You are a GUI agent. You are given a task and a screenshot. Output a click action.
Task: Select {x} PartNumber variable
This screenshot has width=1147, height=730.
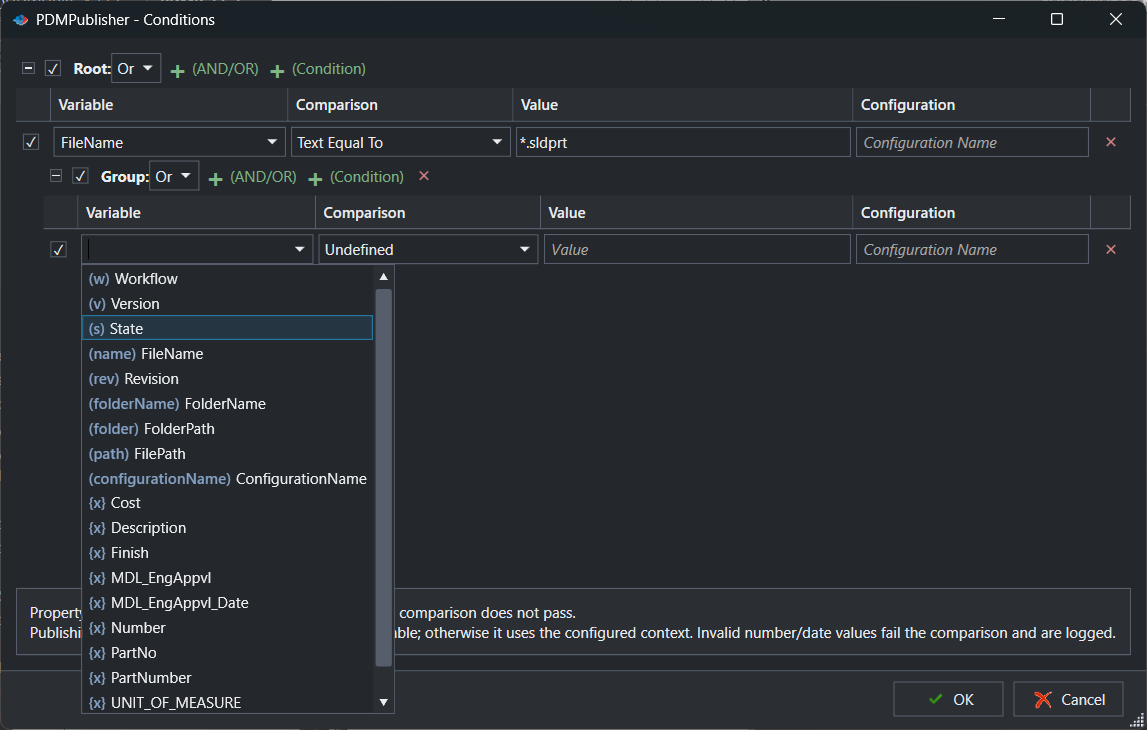pyautogui.click(x=227, y=677)
